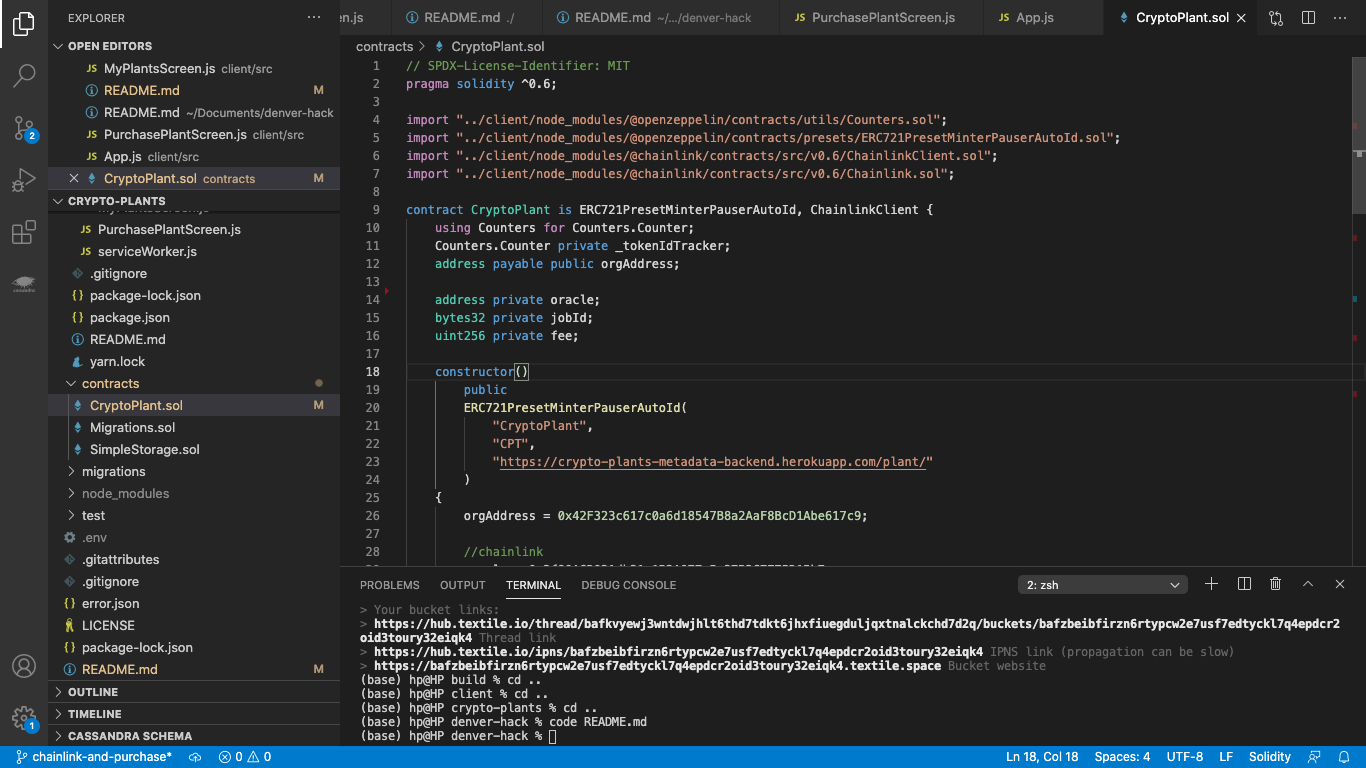Create a new terminal with plus icon
Viewport: 1366px width, 768px height.
pyautogui.click(x=1211, y=584)
